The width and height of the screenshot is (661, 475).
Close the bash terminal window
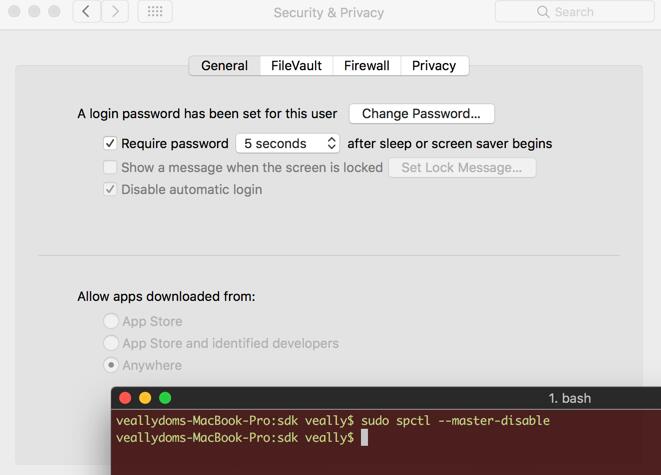(125, 398)
